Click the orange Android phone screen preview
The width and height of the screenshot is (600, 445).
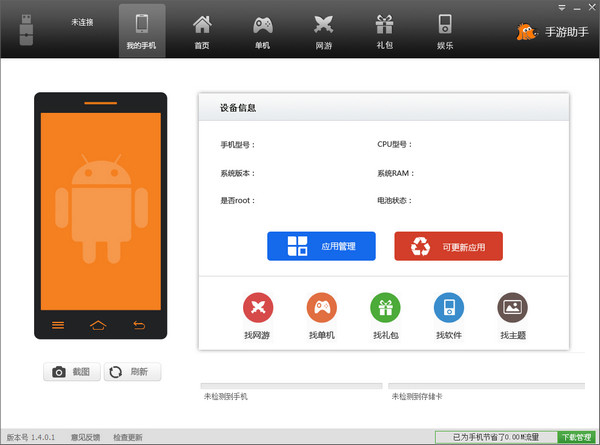(x=101, y=211)
